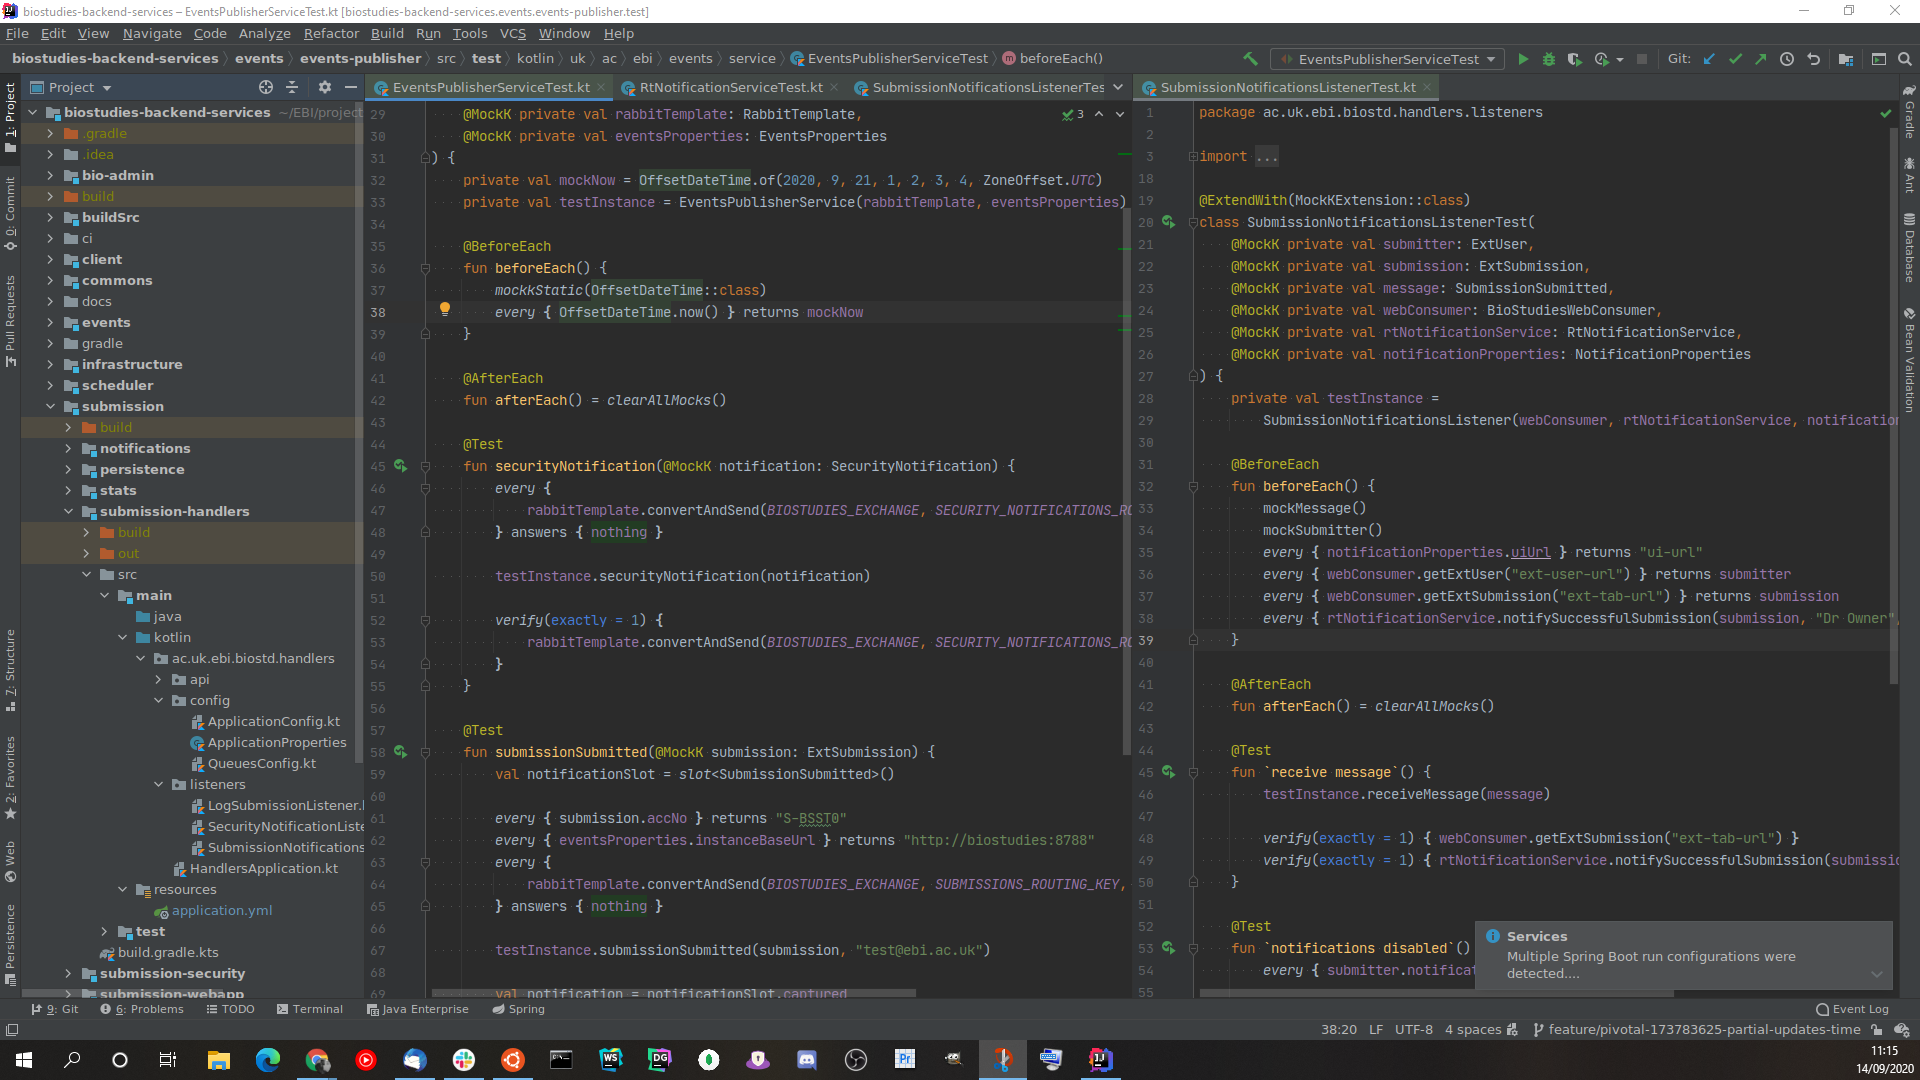Open Search Everywhere via the magnifier icon
Image resolution: width=1920 pixels, height=1080 pixels.
(x=1904, y=59)
